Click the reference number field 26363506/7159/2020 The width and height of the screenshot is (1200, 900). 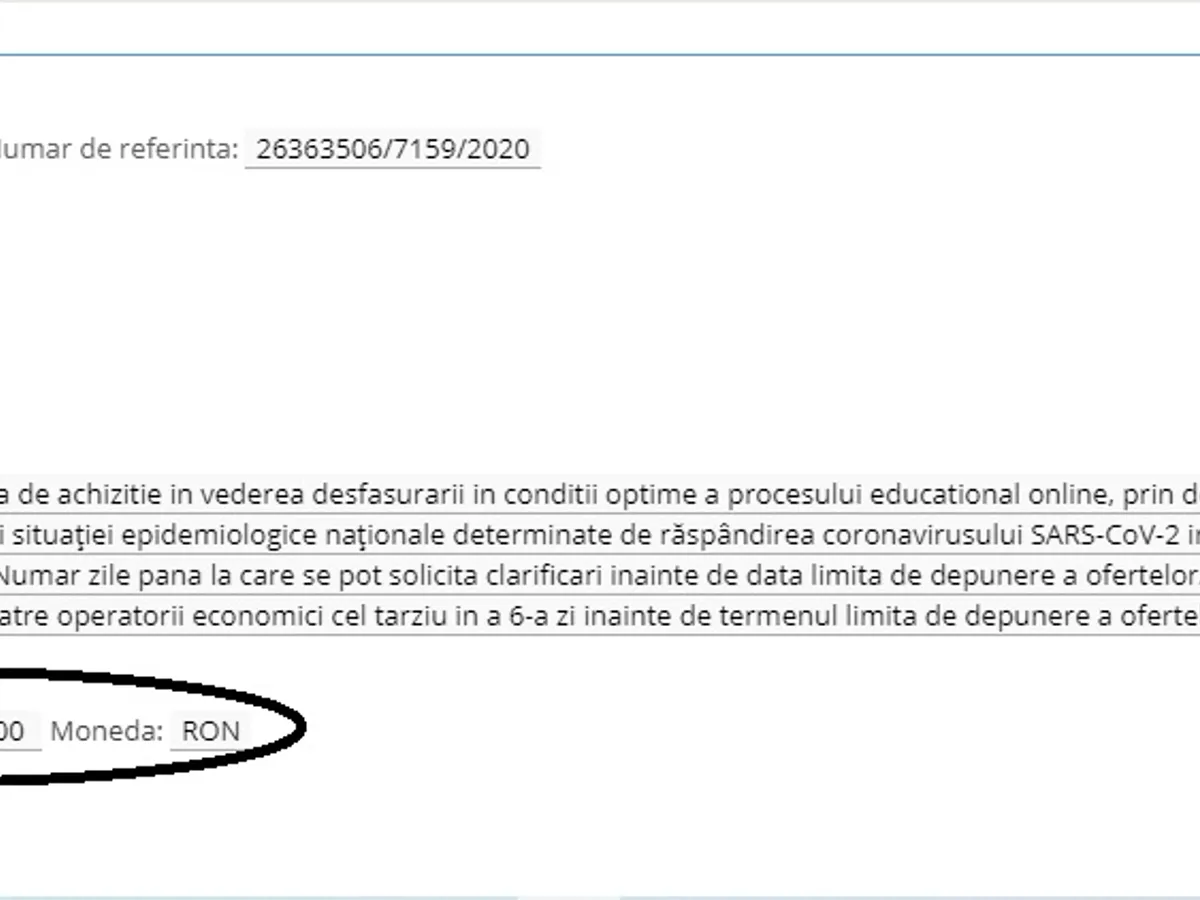point(392,150)
